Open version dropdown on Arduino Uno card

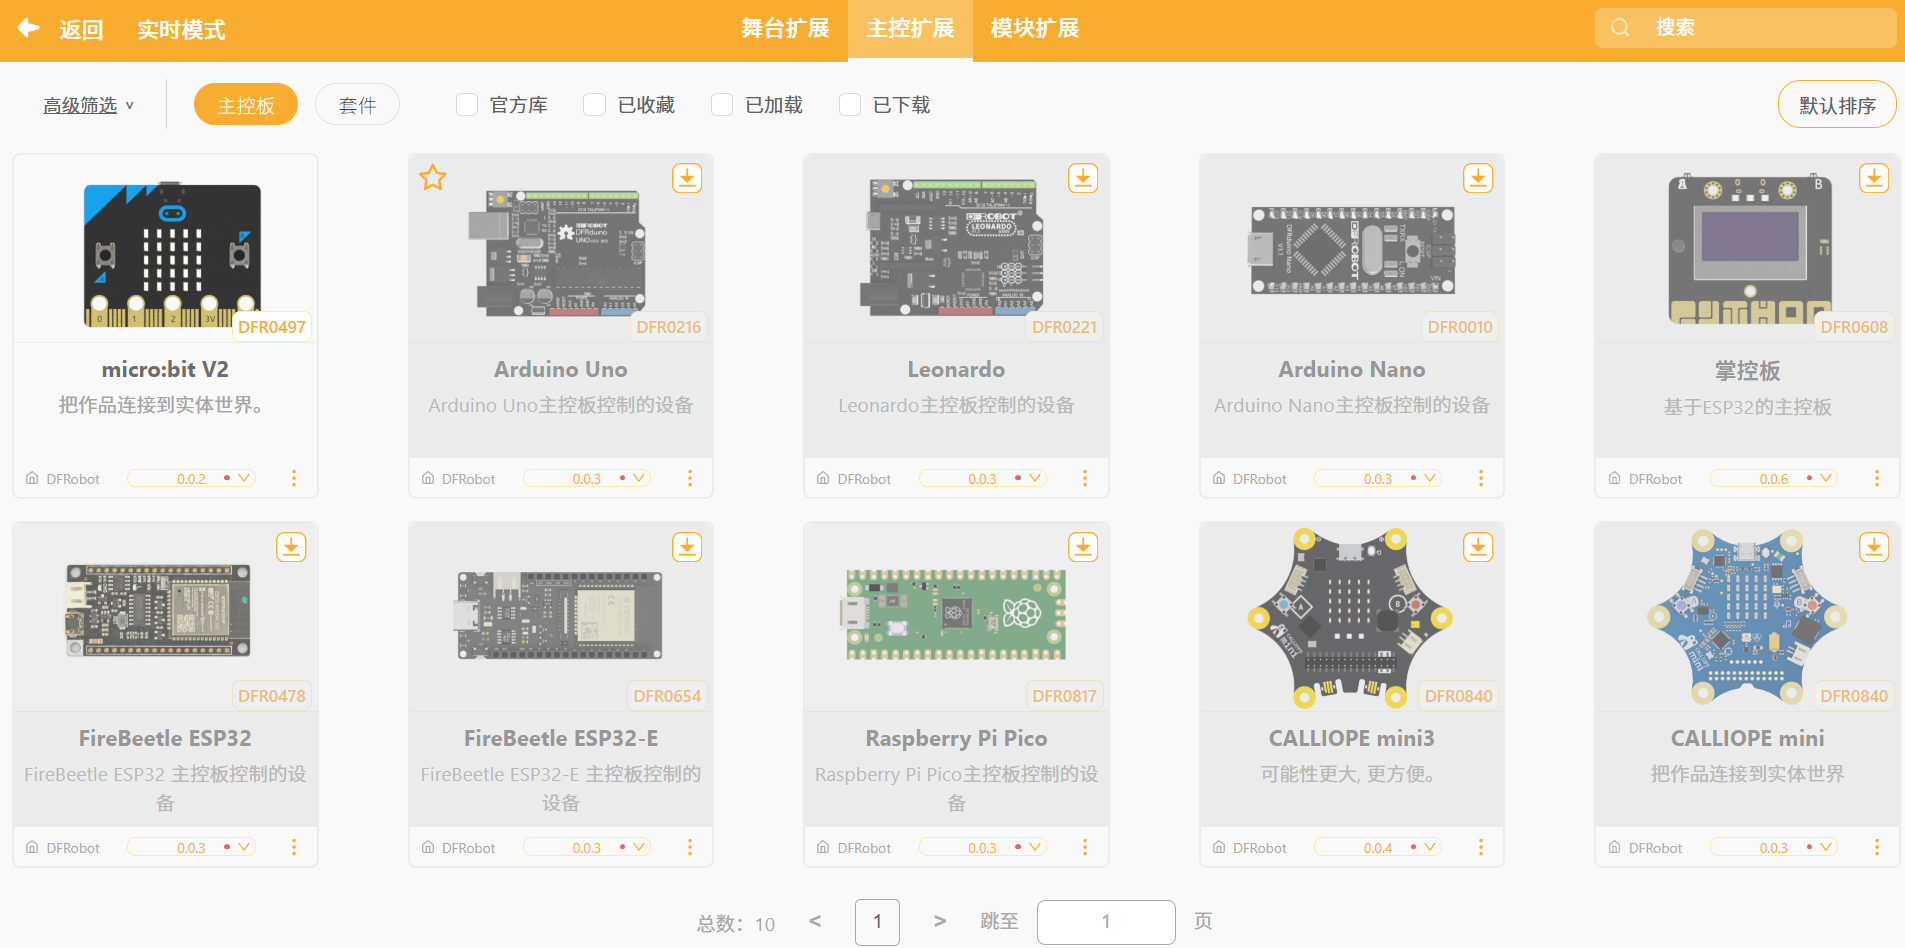[587, 478]
